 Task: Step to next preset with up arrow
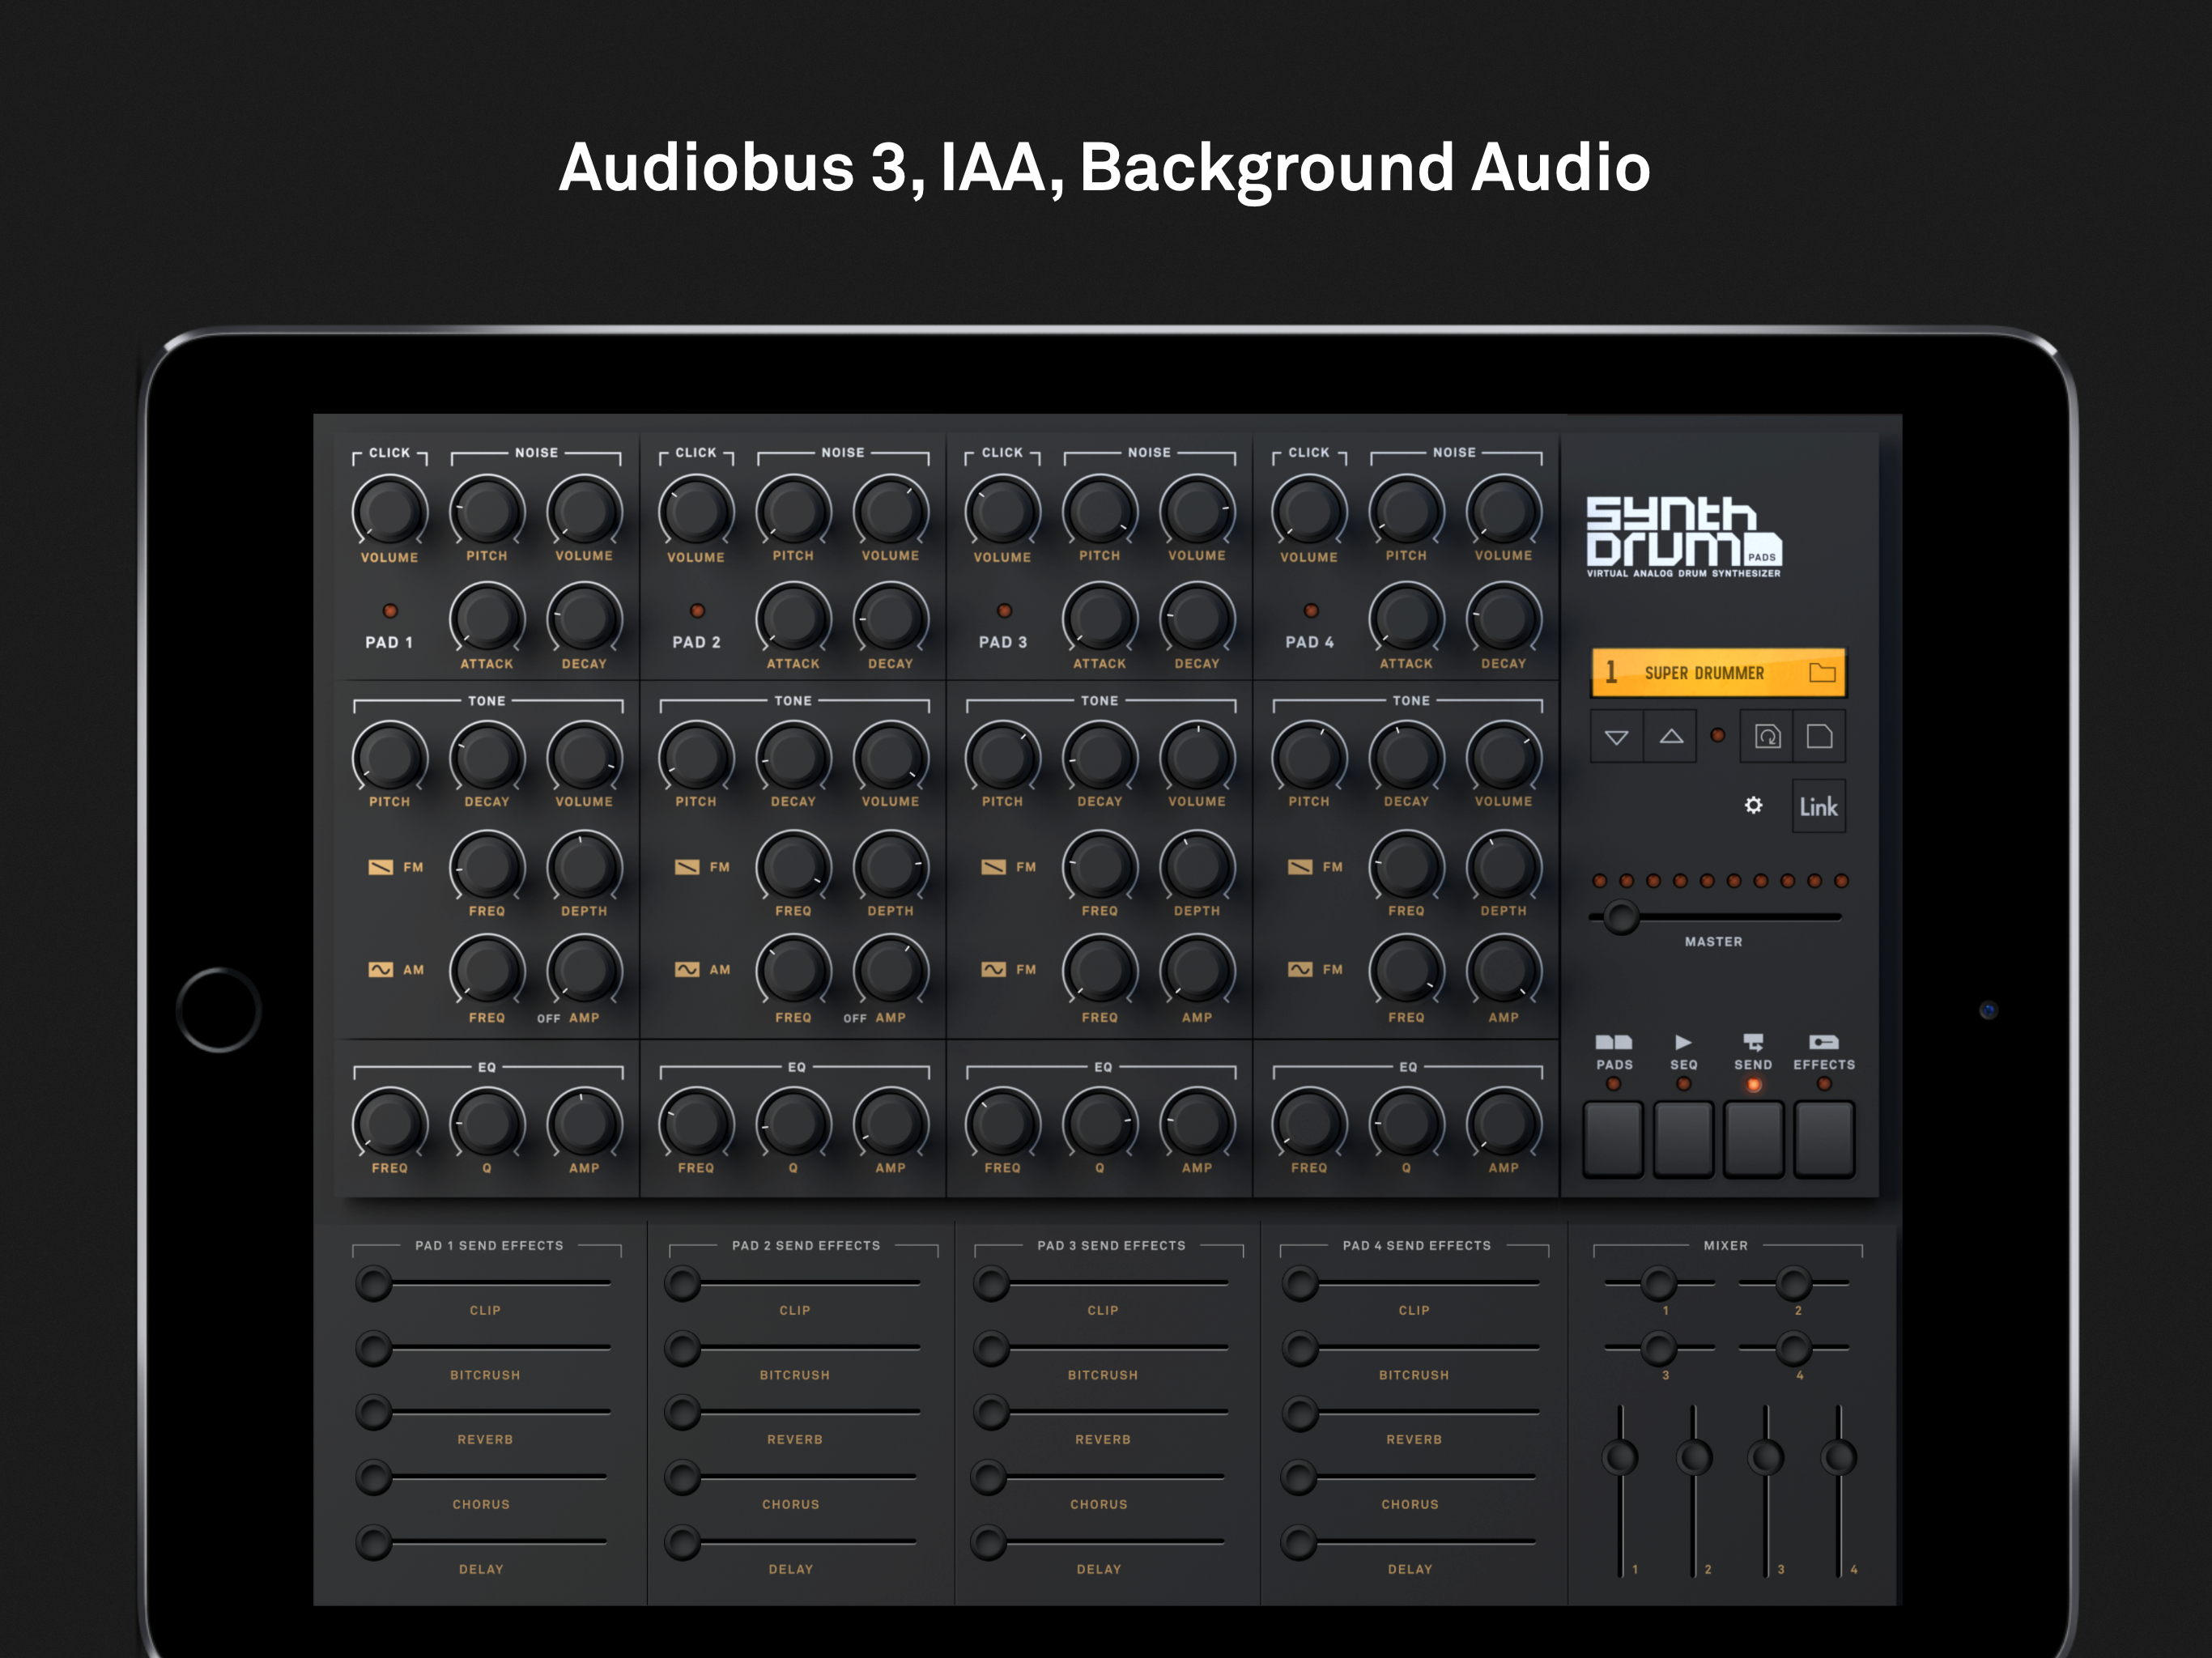tap(1671, 737)
